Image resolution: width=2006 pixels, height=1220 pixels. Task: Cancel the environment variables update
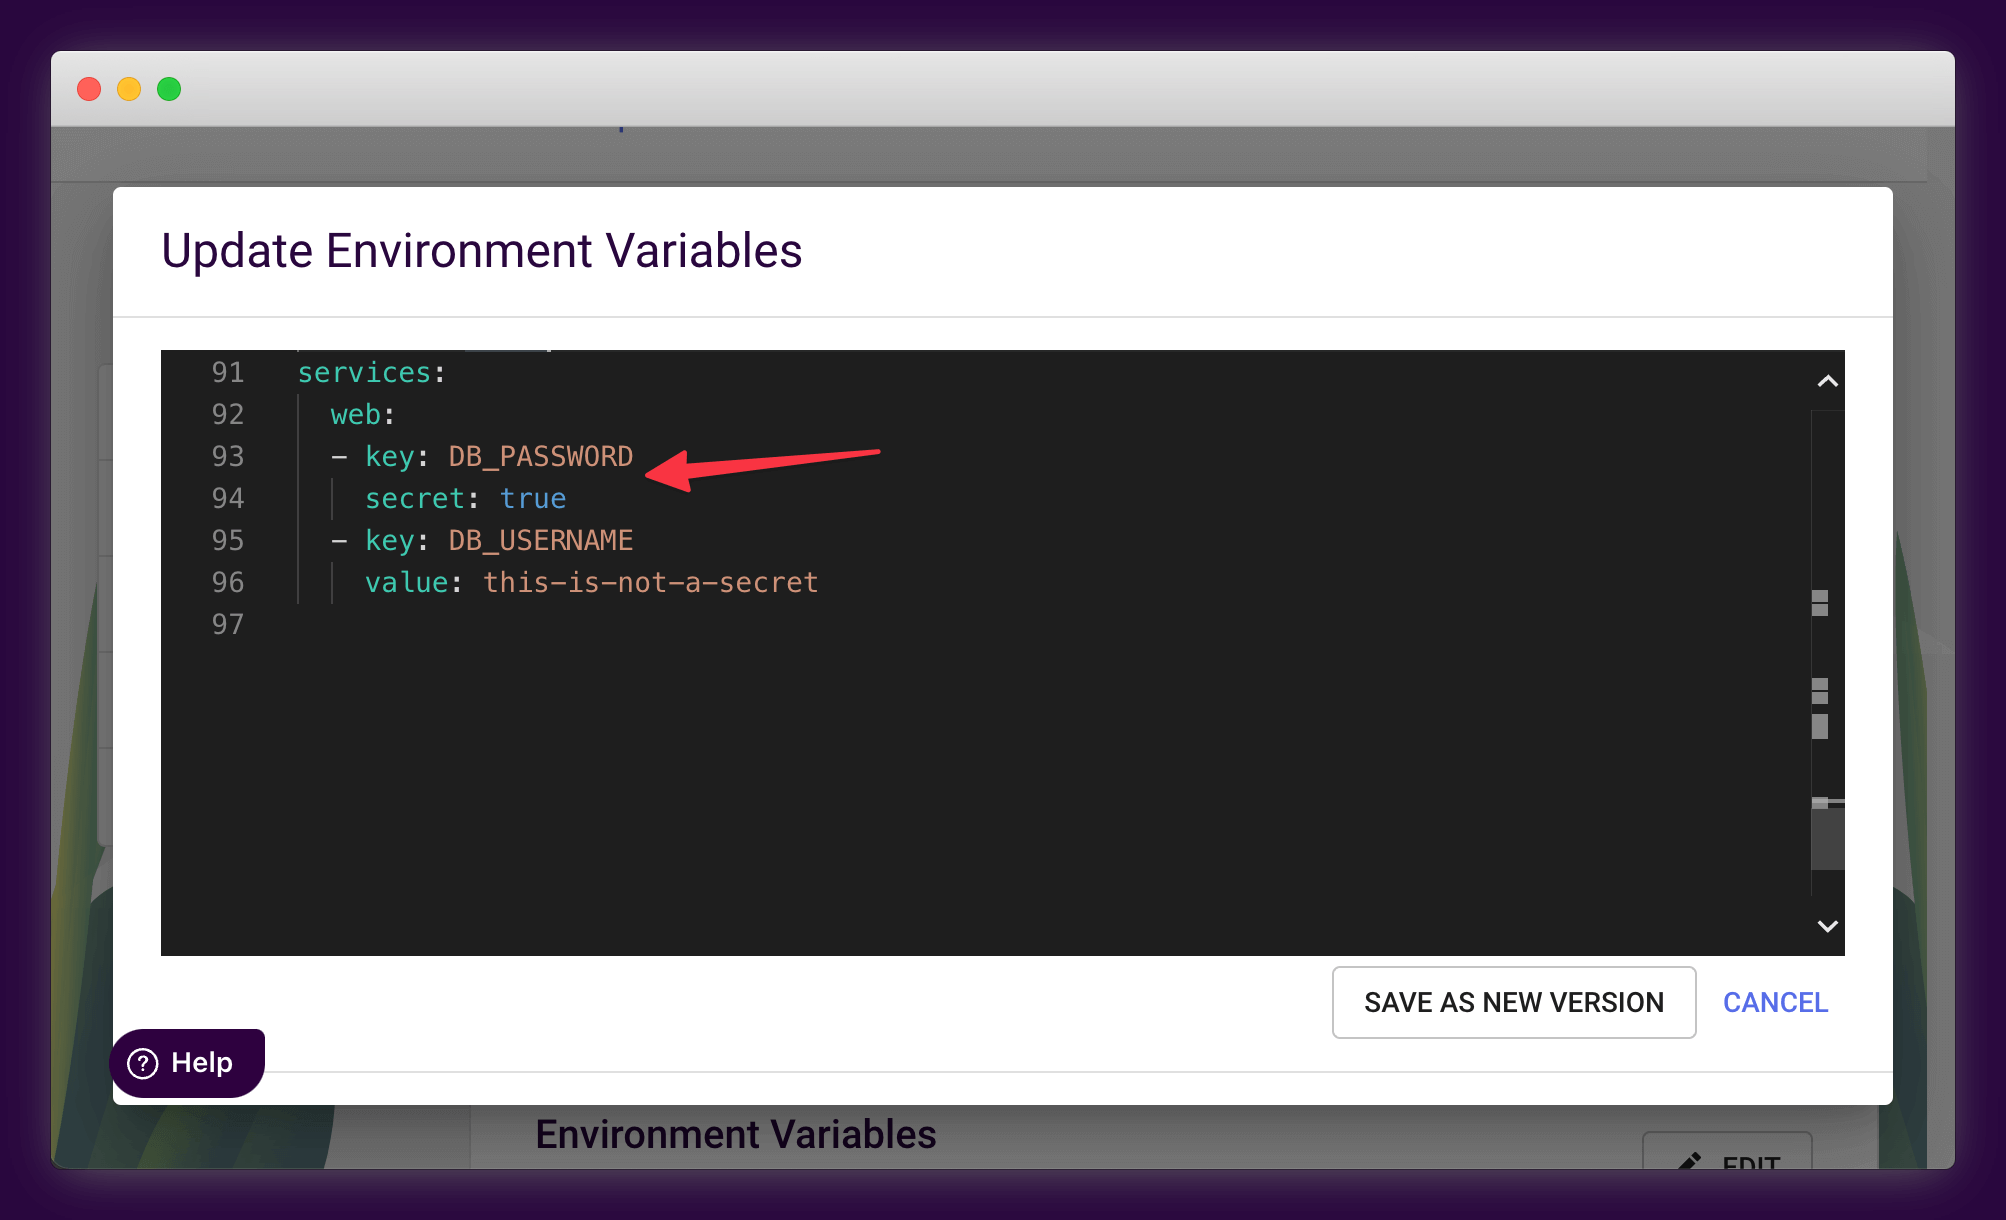tap(1775, 1002)
